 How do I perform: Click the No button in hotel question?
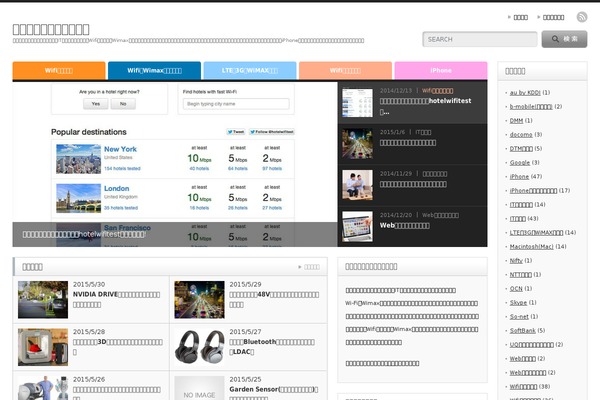point(123,104)
